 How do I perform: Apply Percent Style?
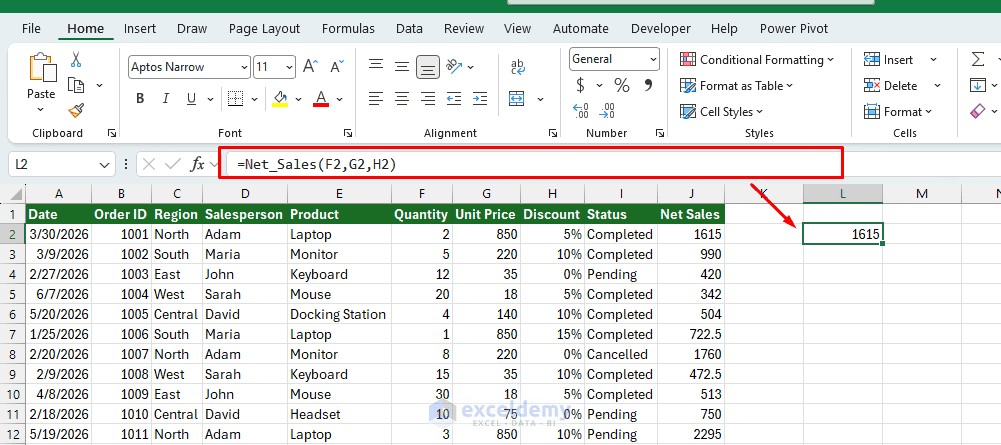[x=622, y=85]
